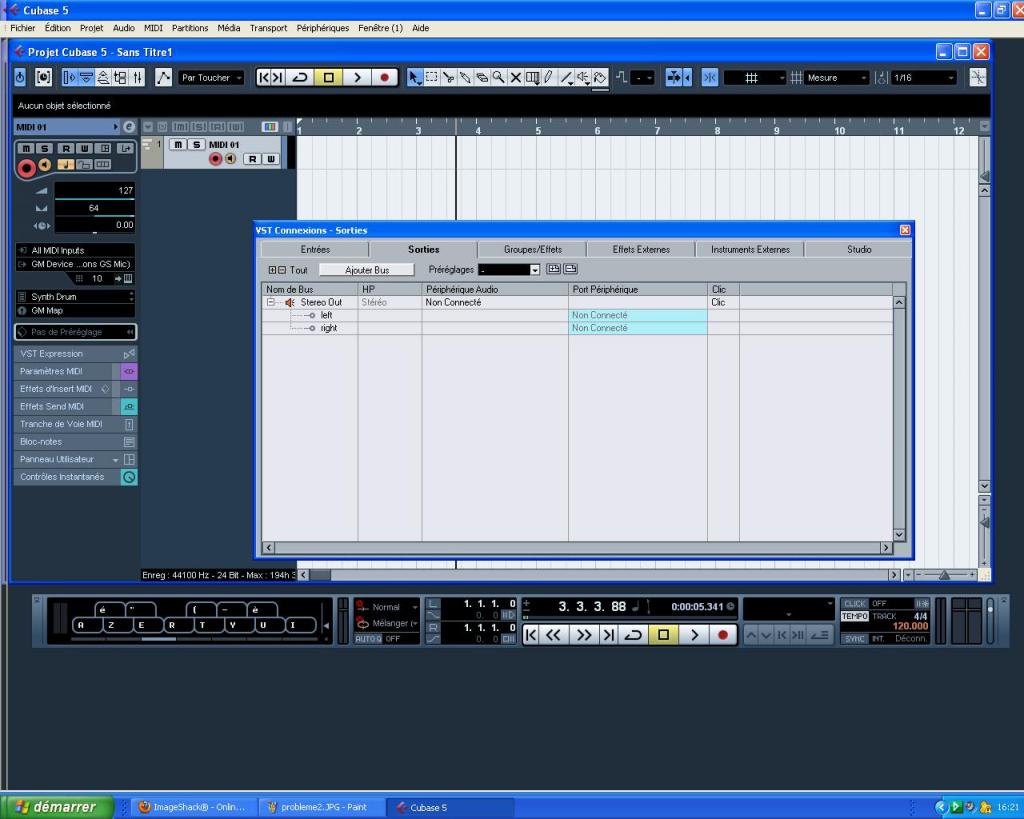Switch to the Studio tab

click(859, 249)
